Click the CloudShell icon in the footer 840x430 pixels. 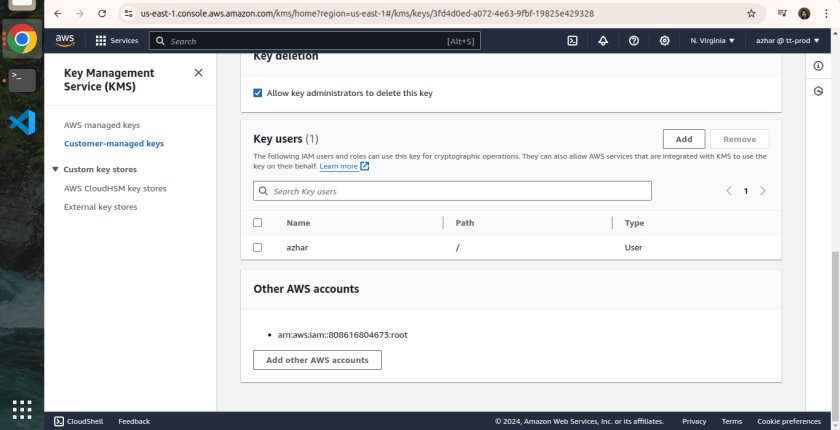59,421
